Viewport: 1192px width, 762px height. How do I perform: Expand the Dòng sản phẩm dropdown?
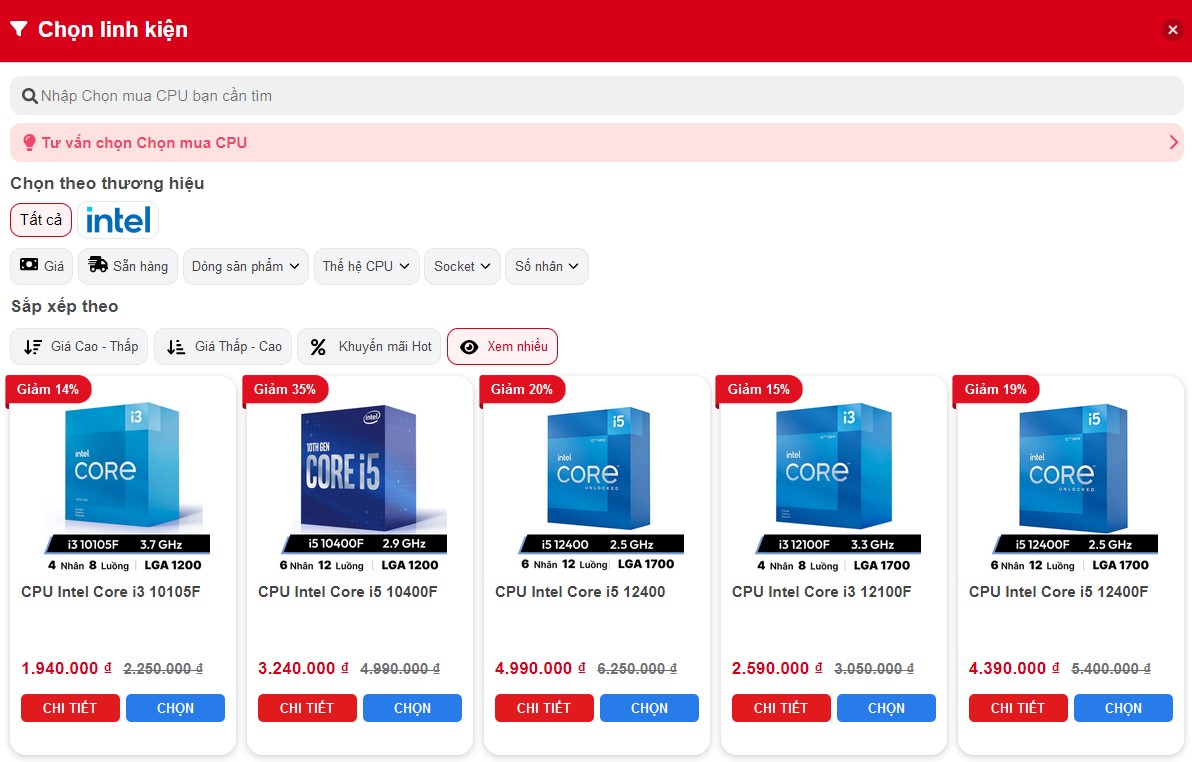[x=246, y=266]
